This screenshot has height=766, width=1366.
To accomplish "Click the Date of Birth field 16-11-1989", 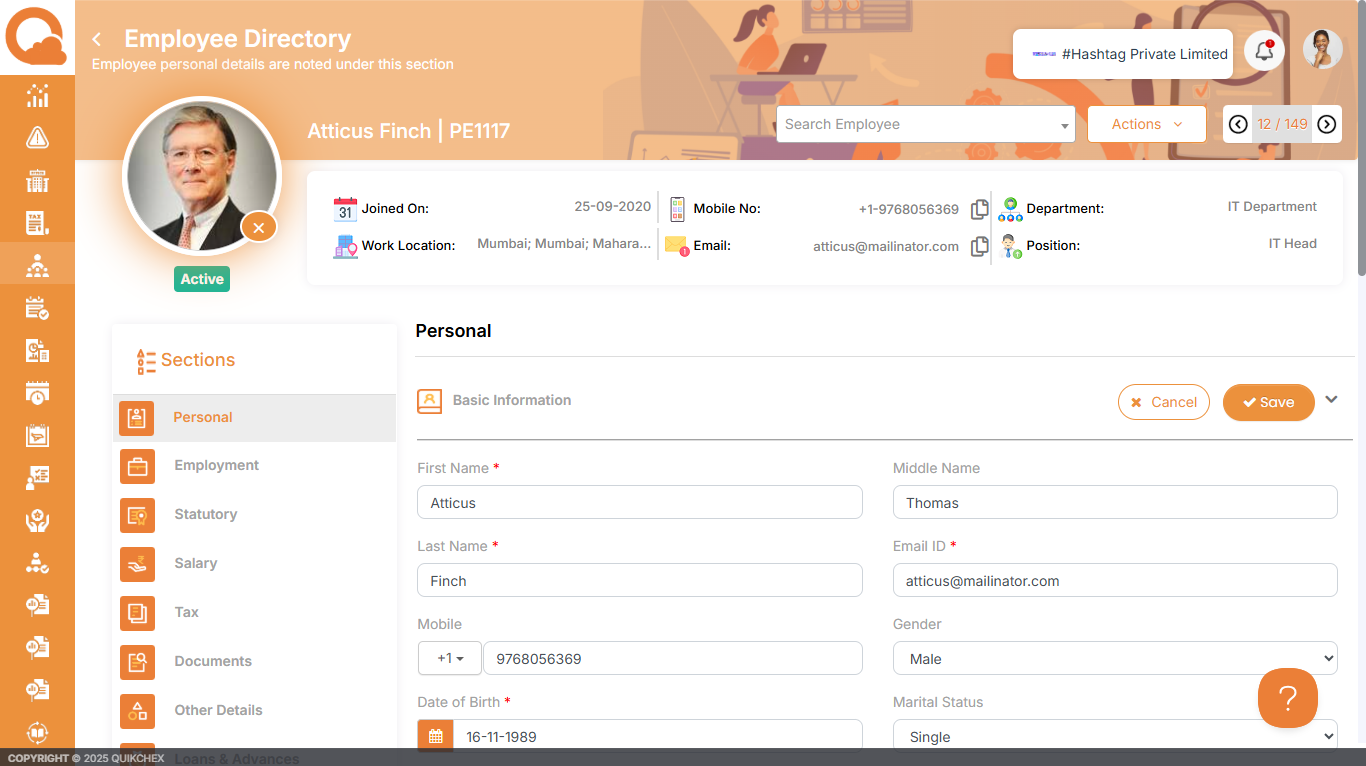I will tap(658, 735).
